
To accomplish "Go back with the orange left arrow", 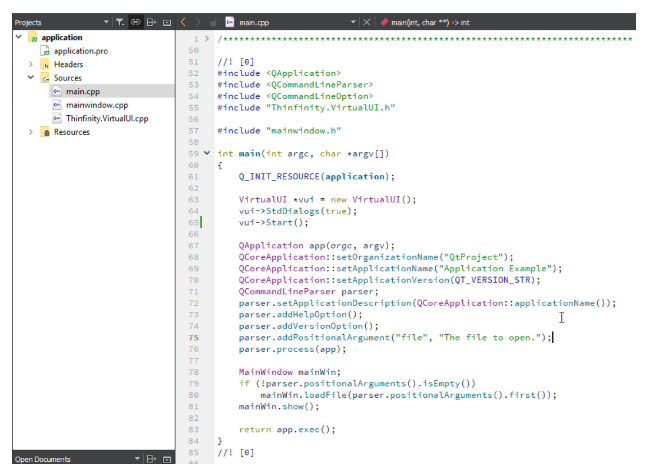I will click(183, 22).
